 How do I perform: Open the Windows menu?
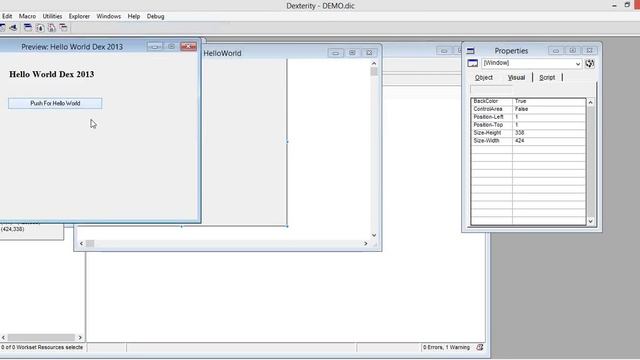coord(109,16)
